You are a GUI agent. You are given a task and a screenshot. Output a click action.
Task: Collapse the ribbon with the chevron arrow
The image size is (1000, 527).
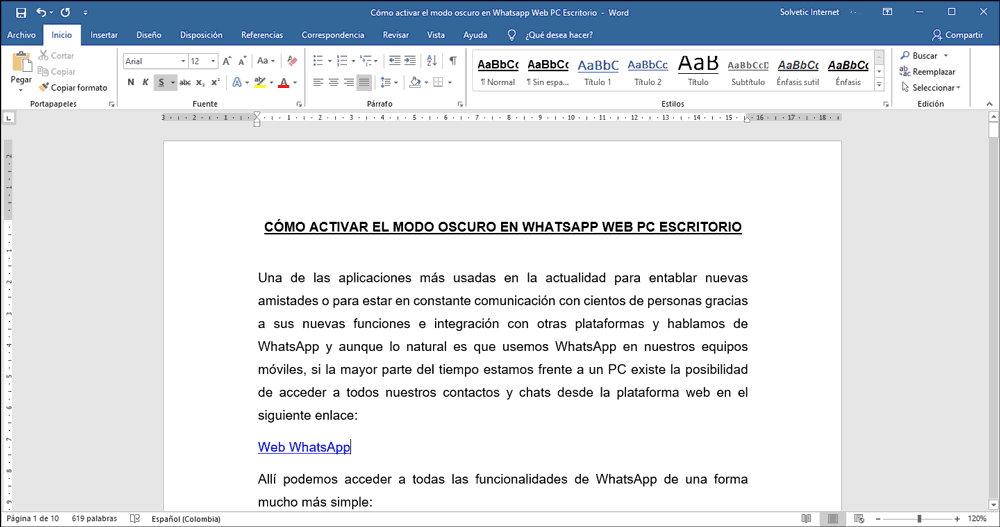pyautogui.click(x=989, y=104)
